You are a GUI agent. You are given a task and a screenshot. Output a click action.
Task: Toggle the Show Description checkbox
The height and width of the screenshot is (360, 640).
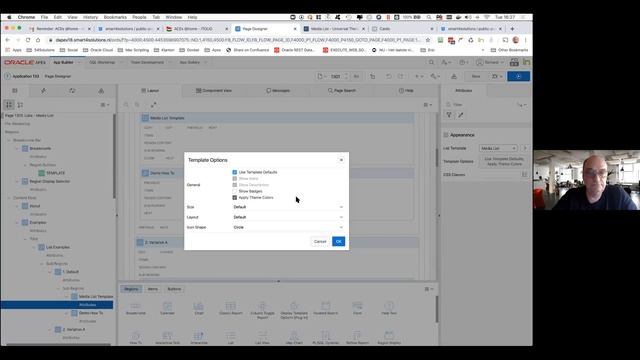[235, 185]
